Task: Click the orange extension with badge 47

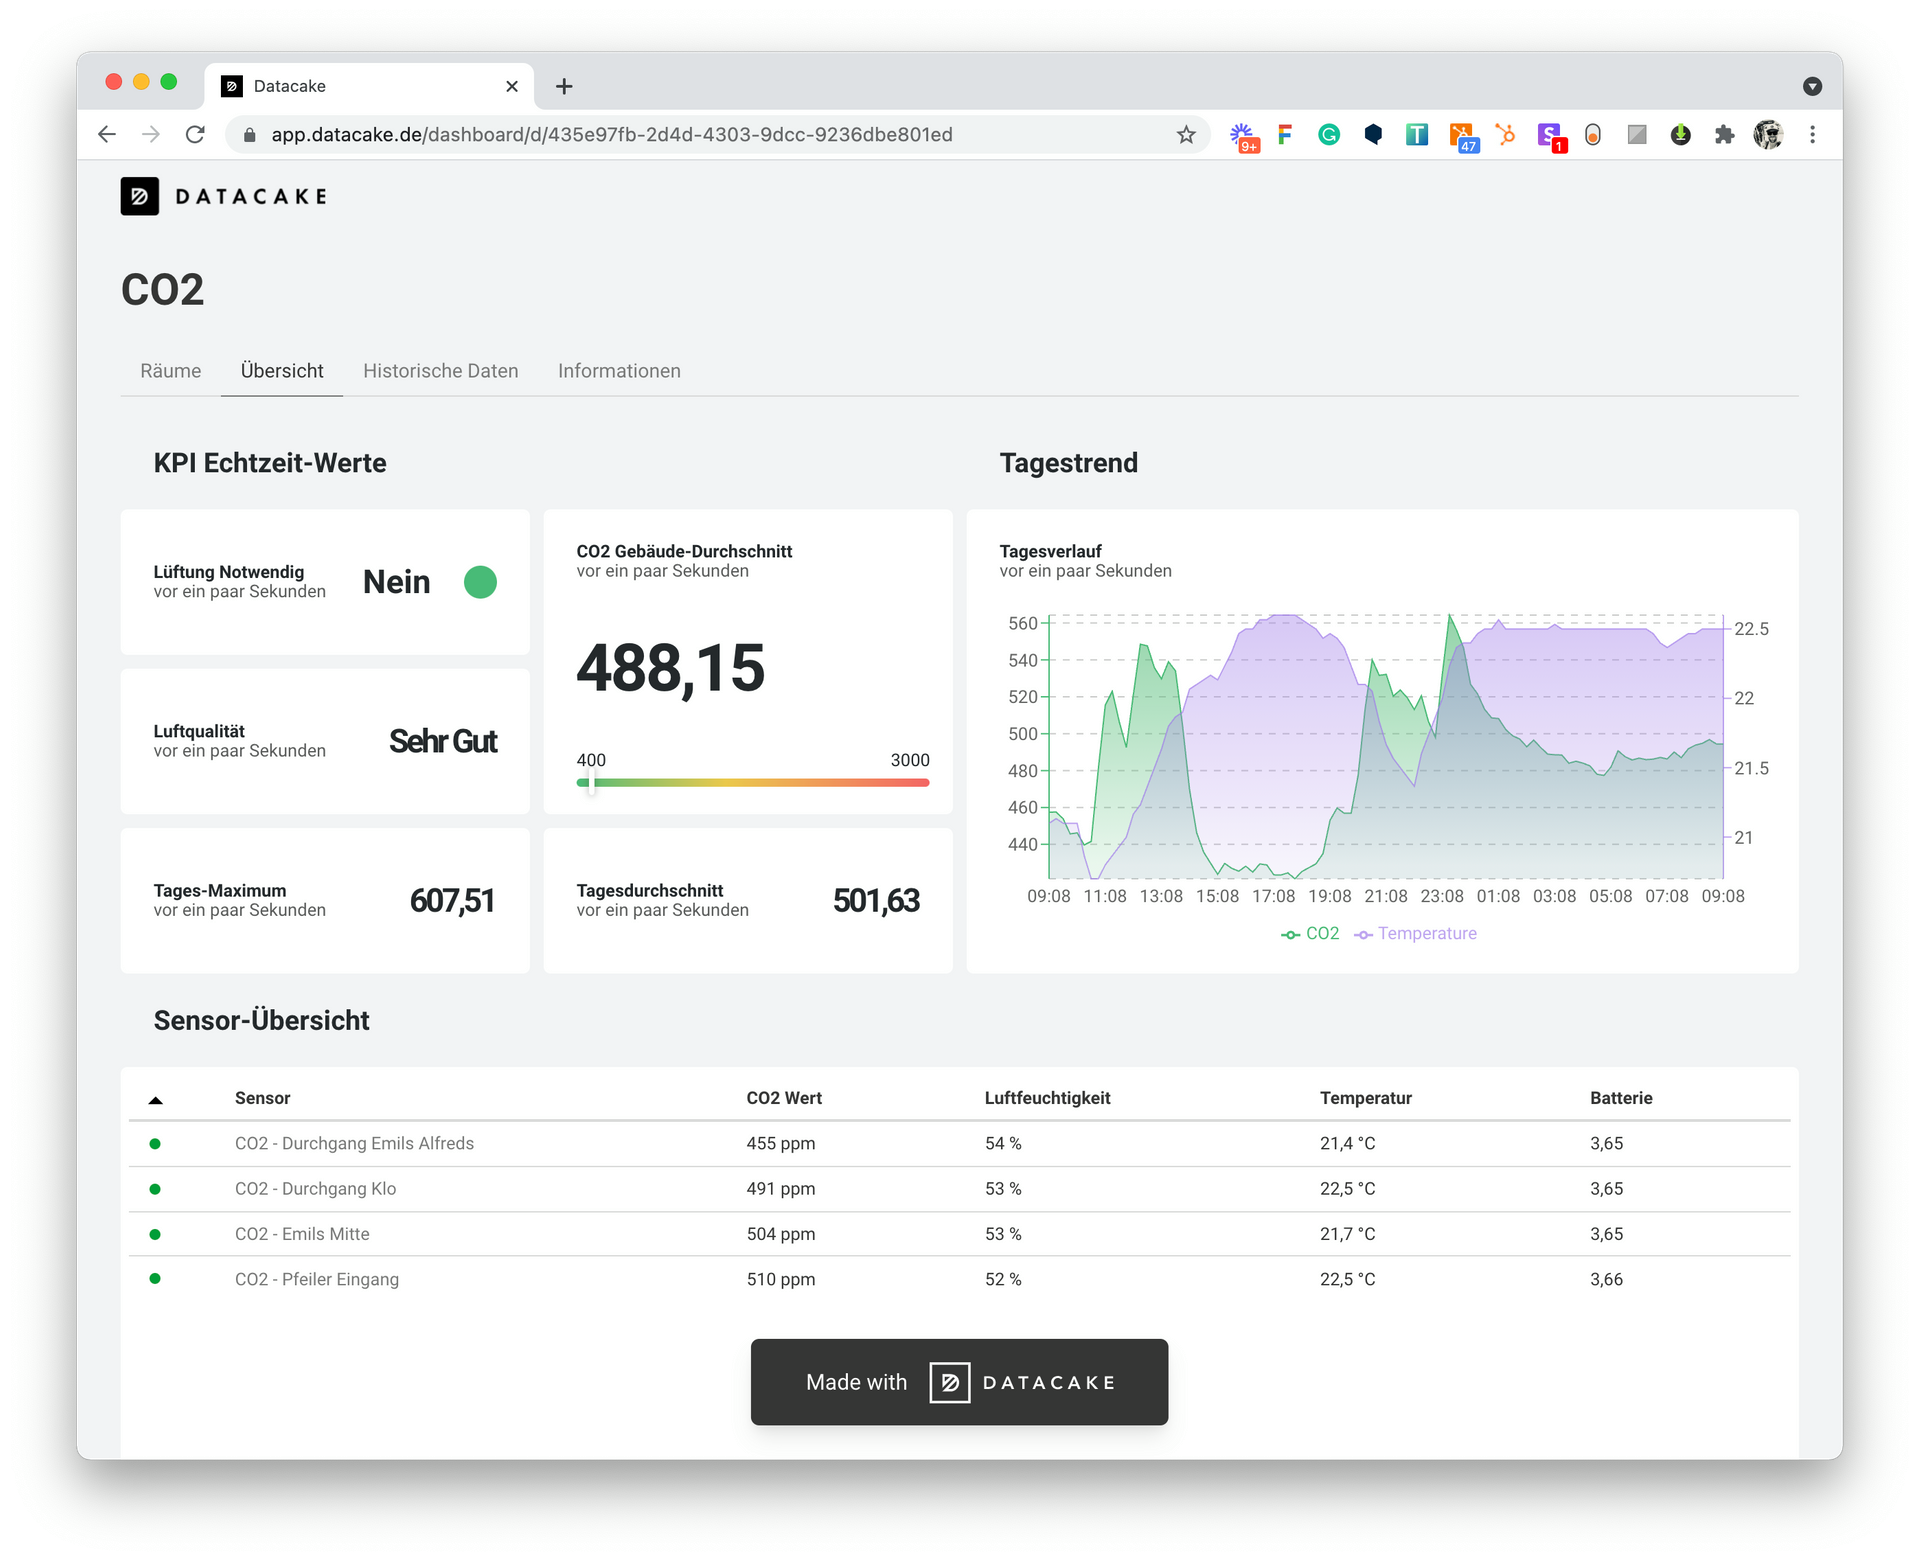Action: pyautogui.click(x=1463, y=137)
